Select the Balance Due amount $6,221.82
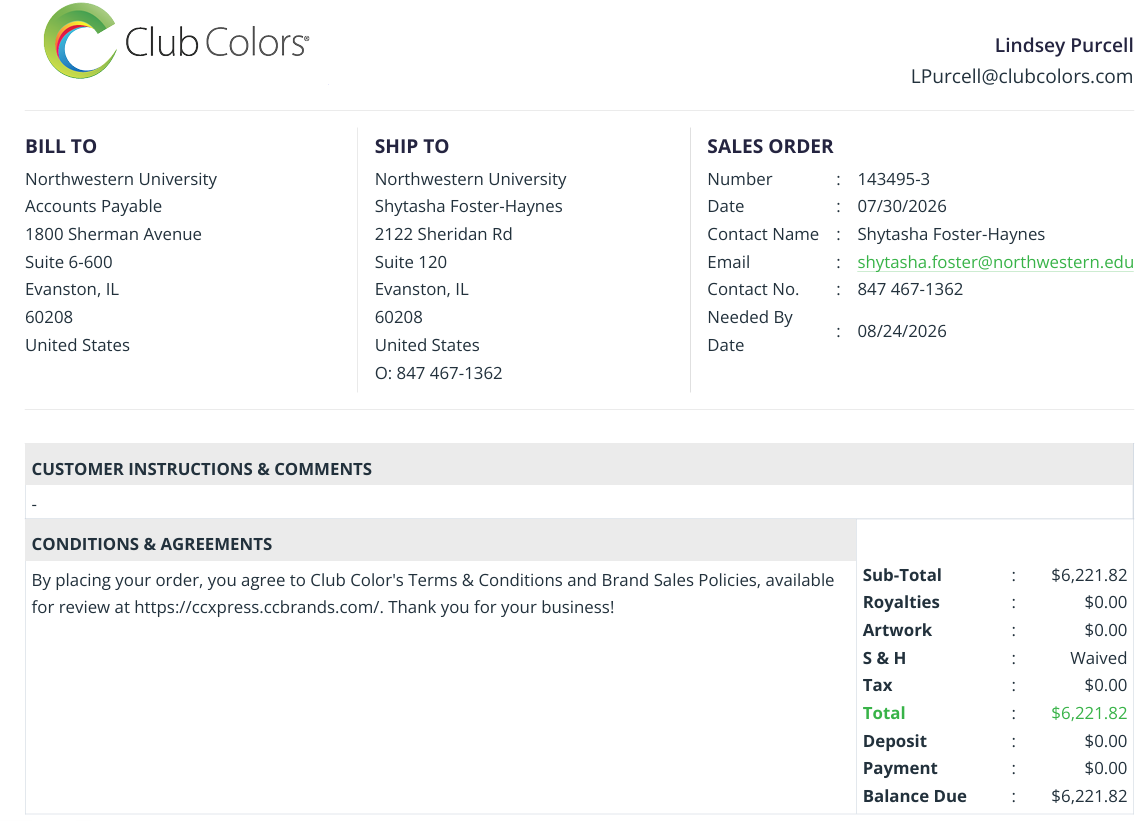 click(1089, 796)
